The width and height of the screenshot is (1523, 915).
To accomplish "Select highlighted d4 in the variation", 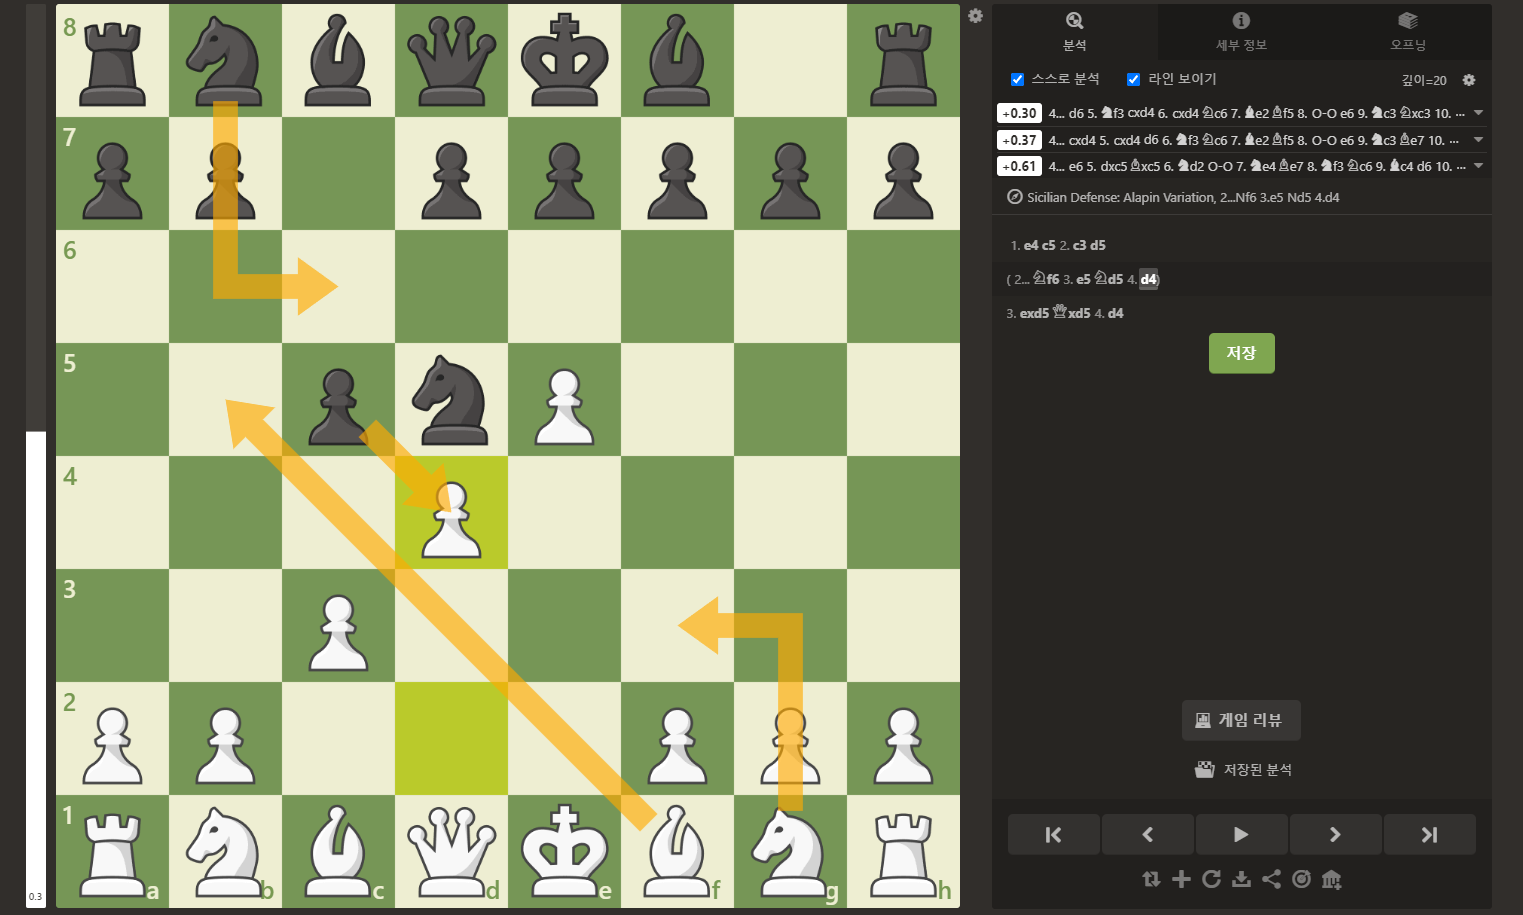I will coord(1148,279).
